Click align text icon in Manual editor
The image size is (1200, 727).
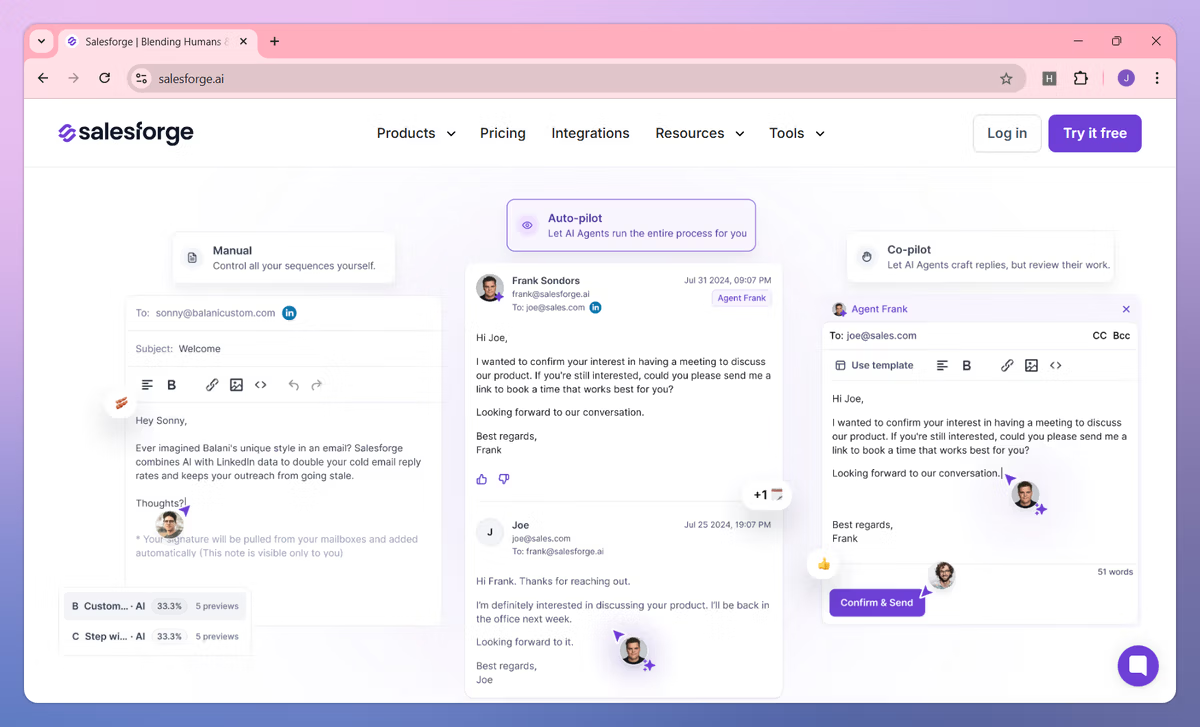pos(148,385)
